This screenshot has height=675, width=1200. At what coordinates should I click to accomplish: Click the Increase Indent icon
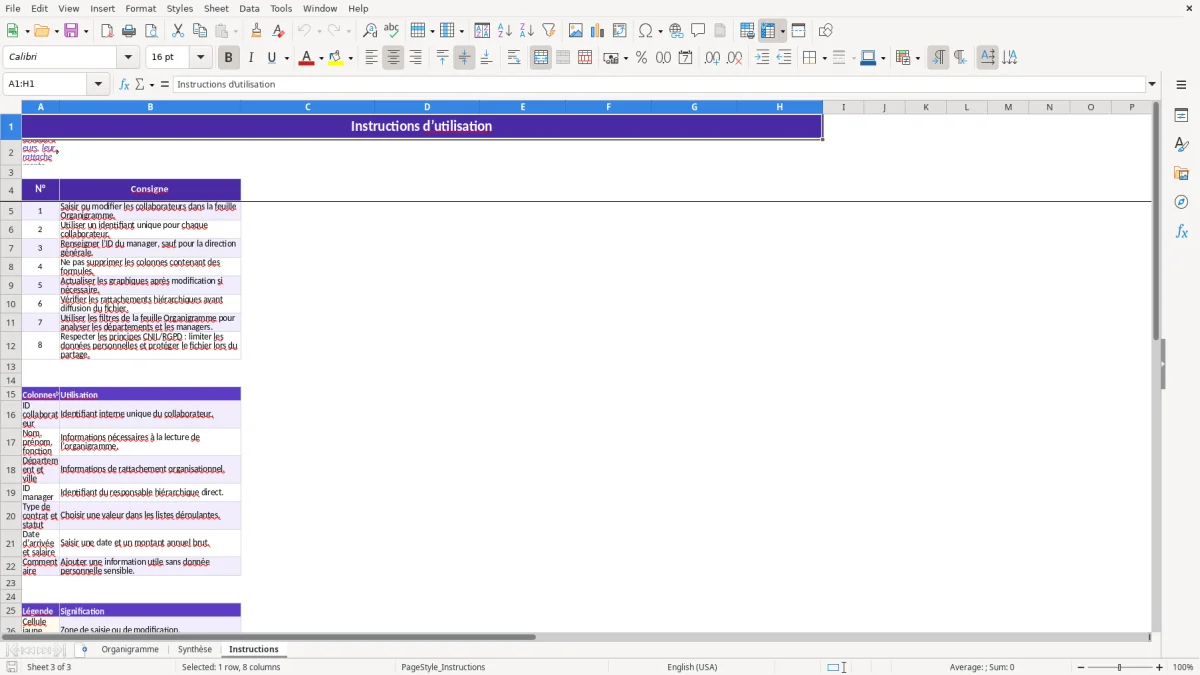(762, 58)
